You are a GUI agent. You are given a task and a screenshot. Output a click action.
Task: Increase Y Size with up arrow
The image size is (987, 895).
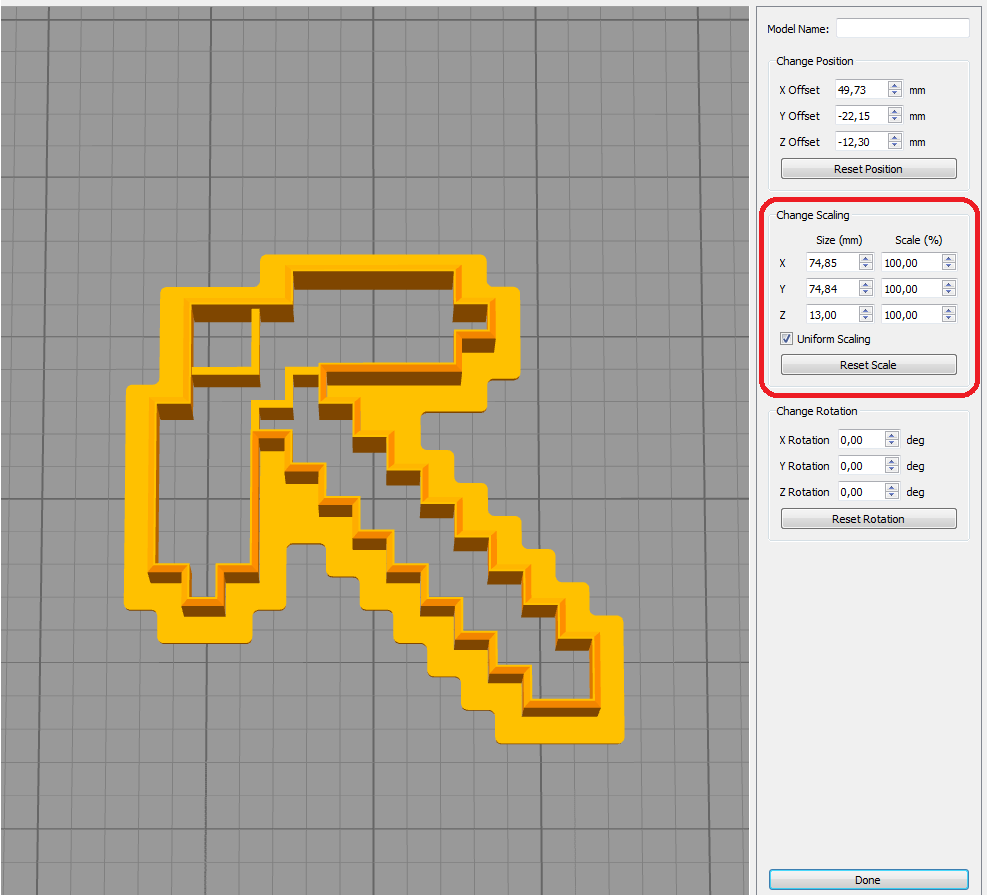[866, 284]
